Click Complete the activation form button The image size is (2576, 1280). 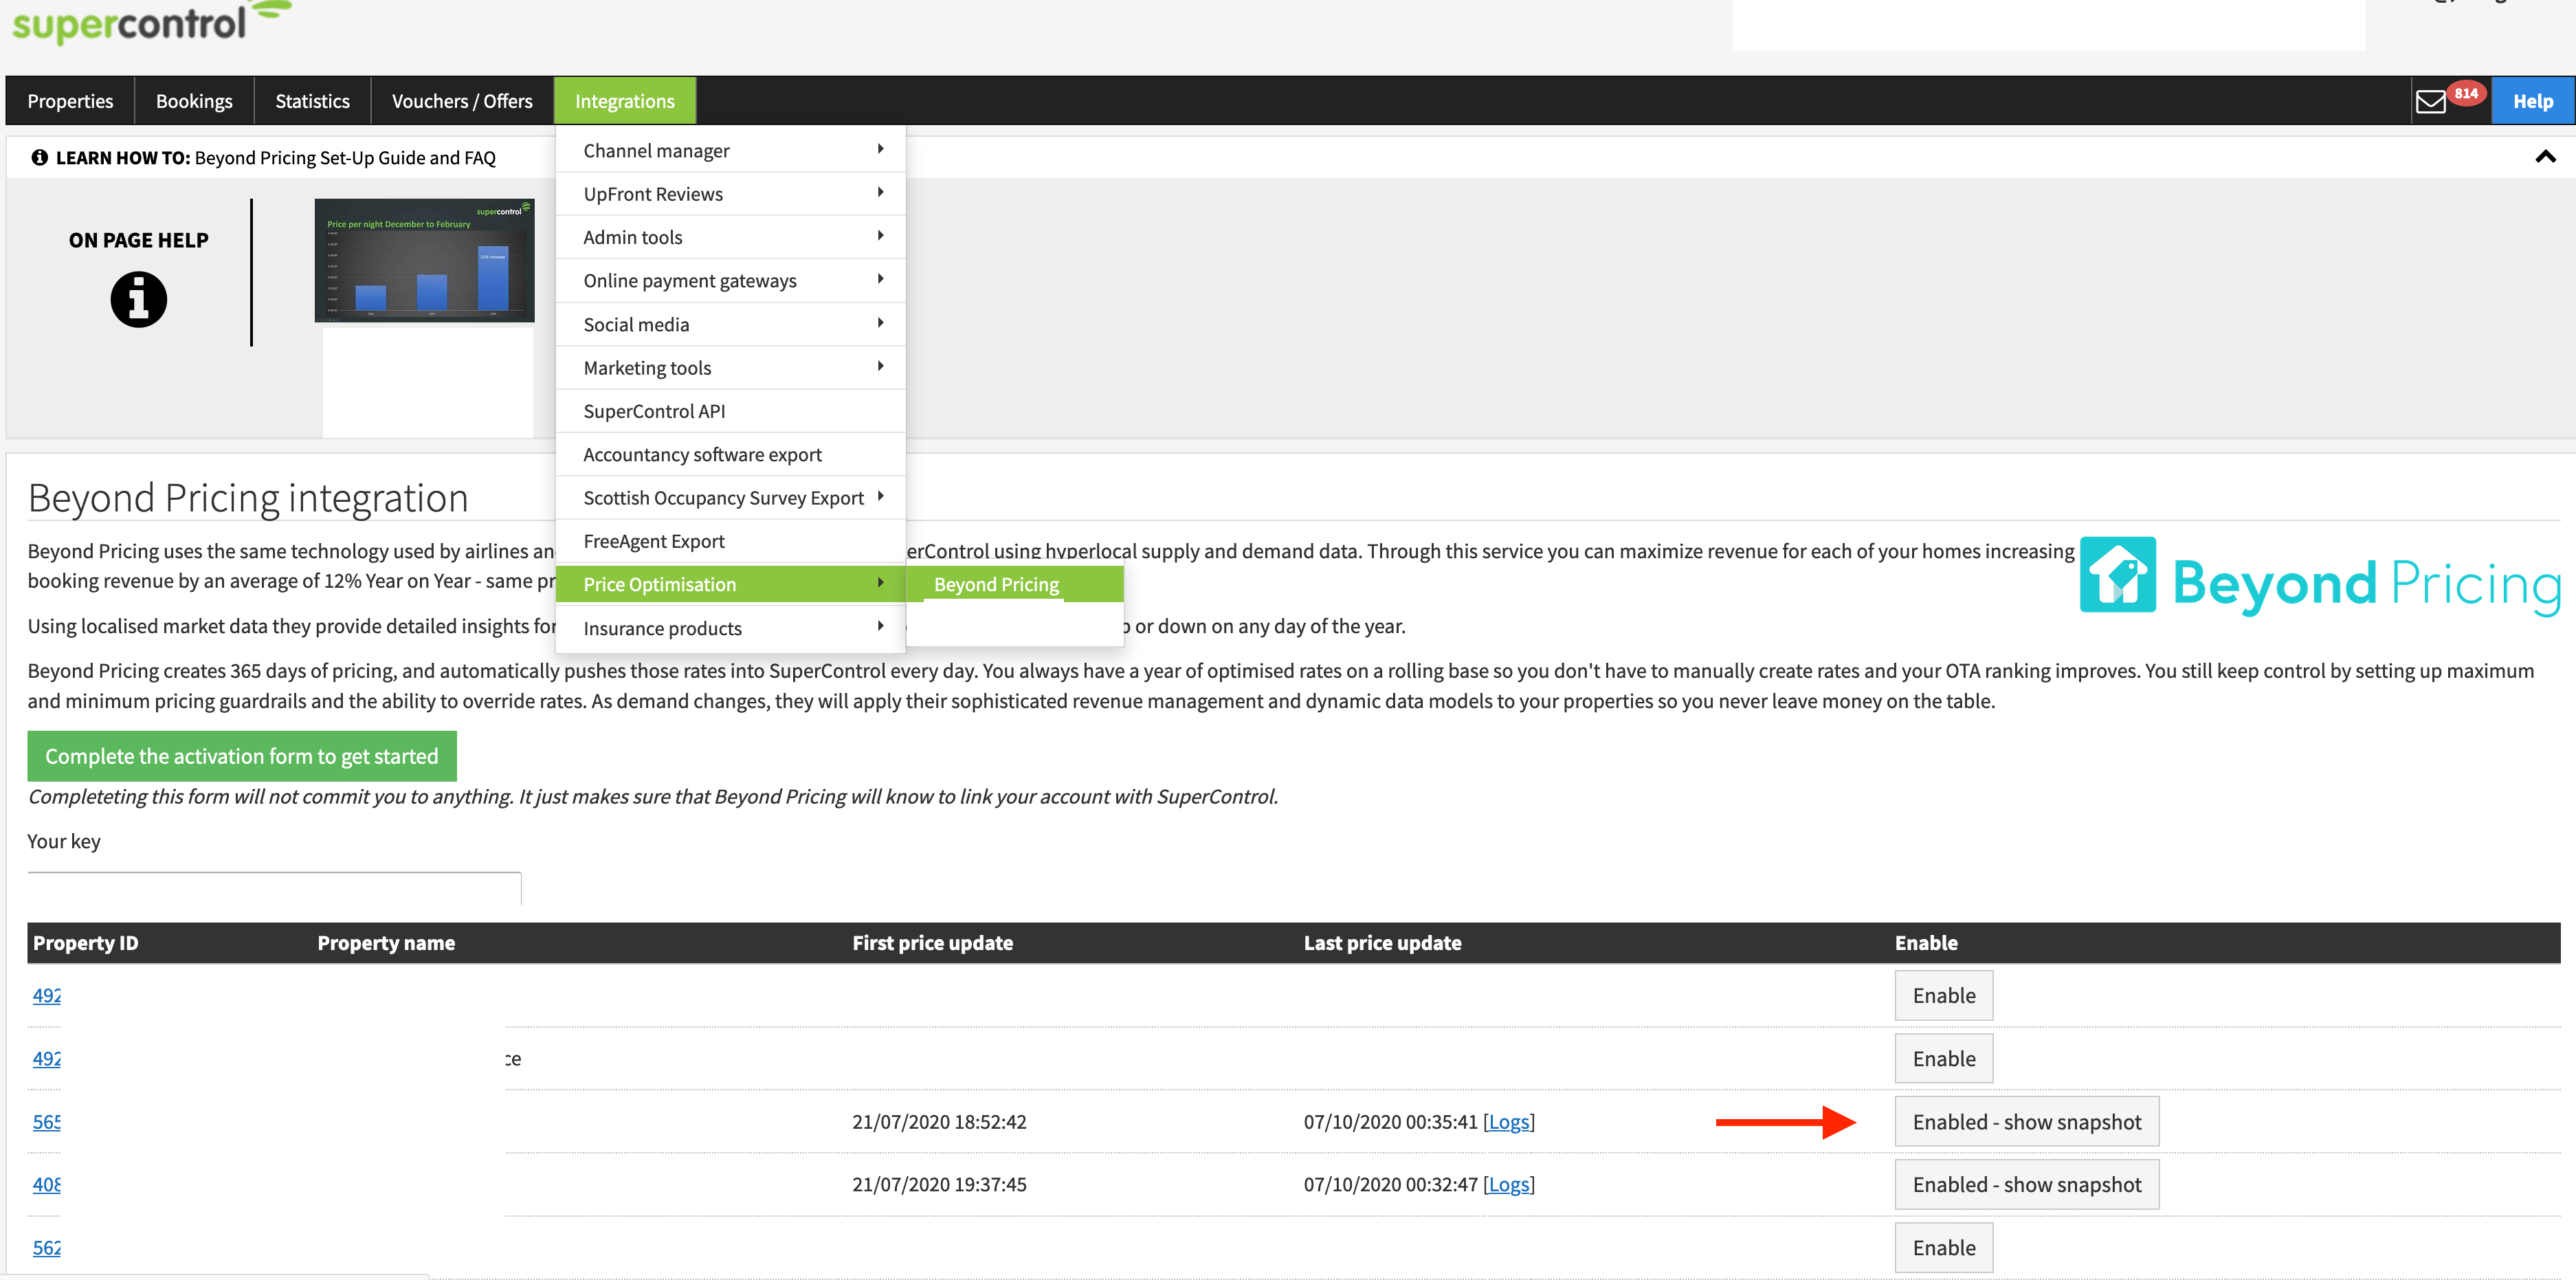[x=242, y=756]
